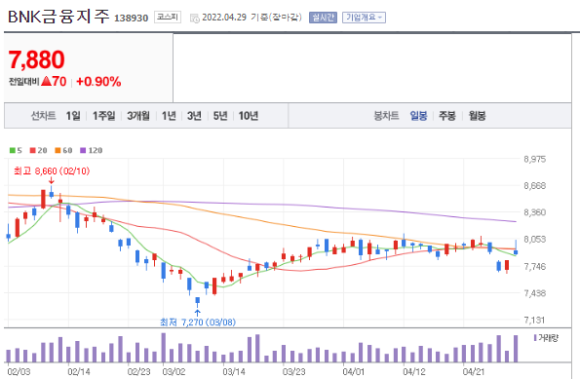Image resolution: width=580 pixels, height=379 pixels.
Task: Switch to the 월봉 candlestick chart
Action: click(477, 116)
